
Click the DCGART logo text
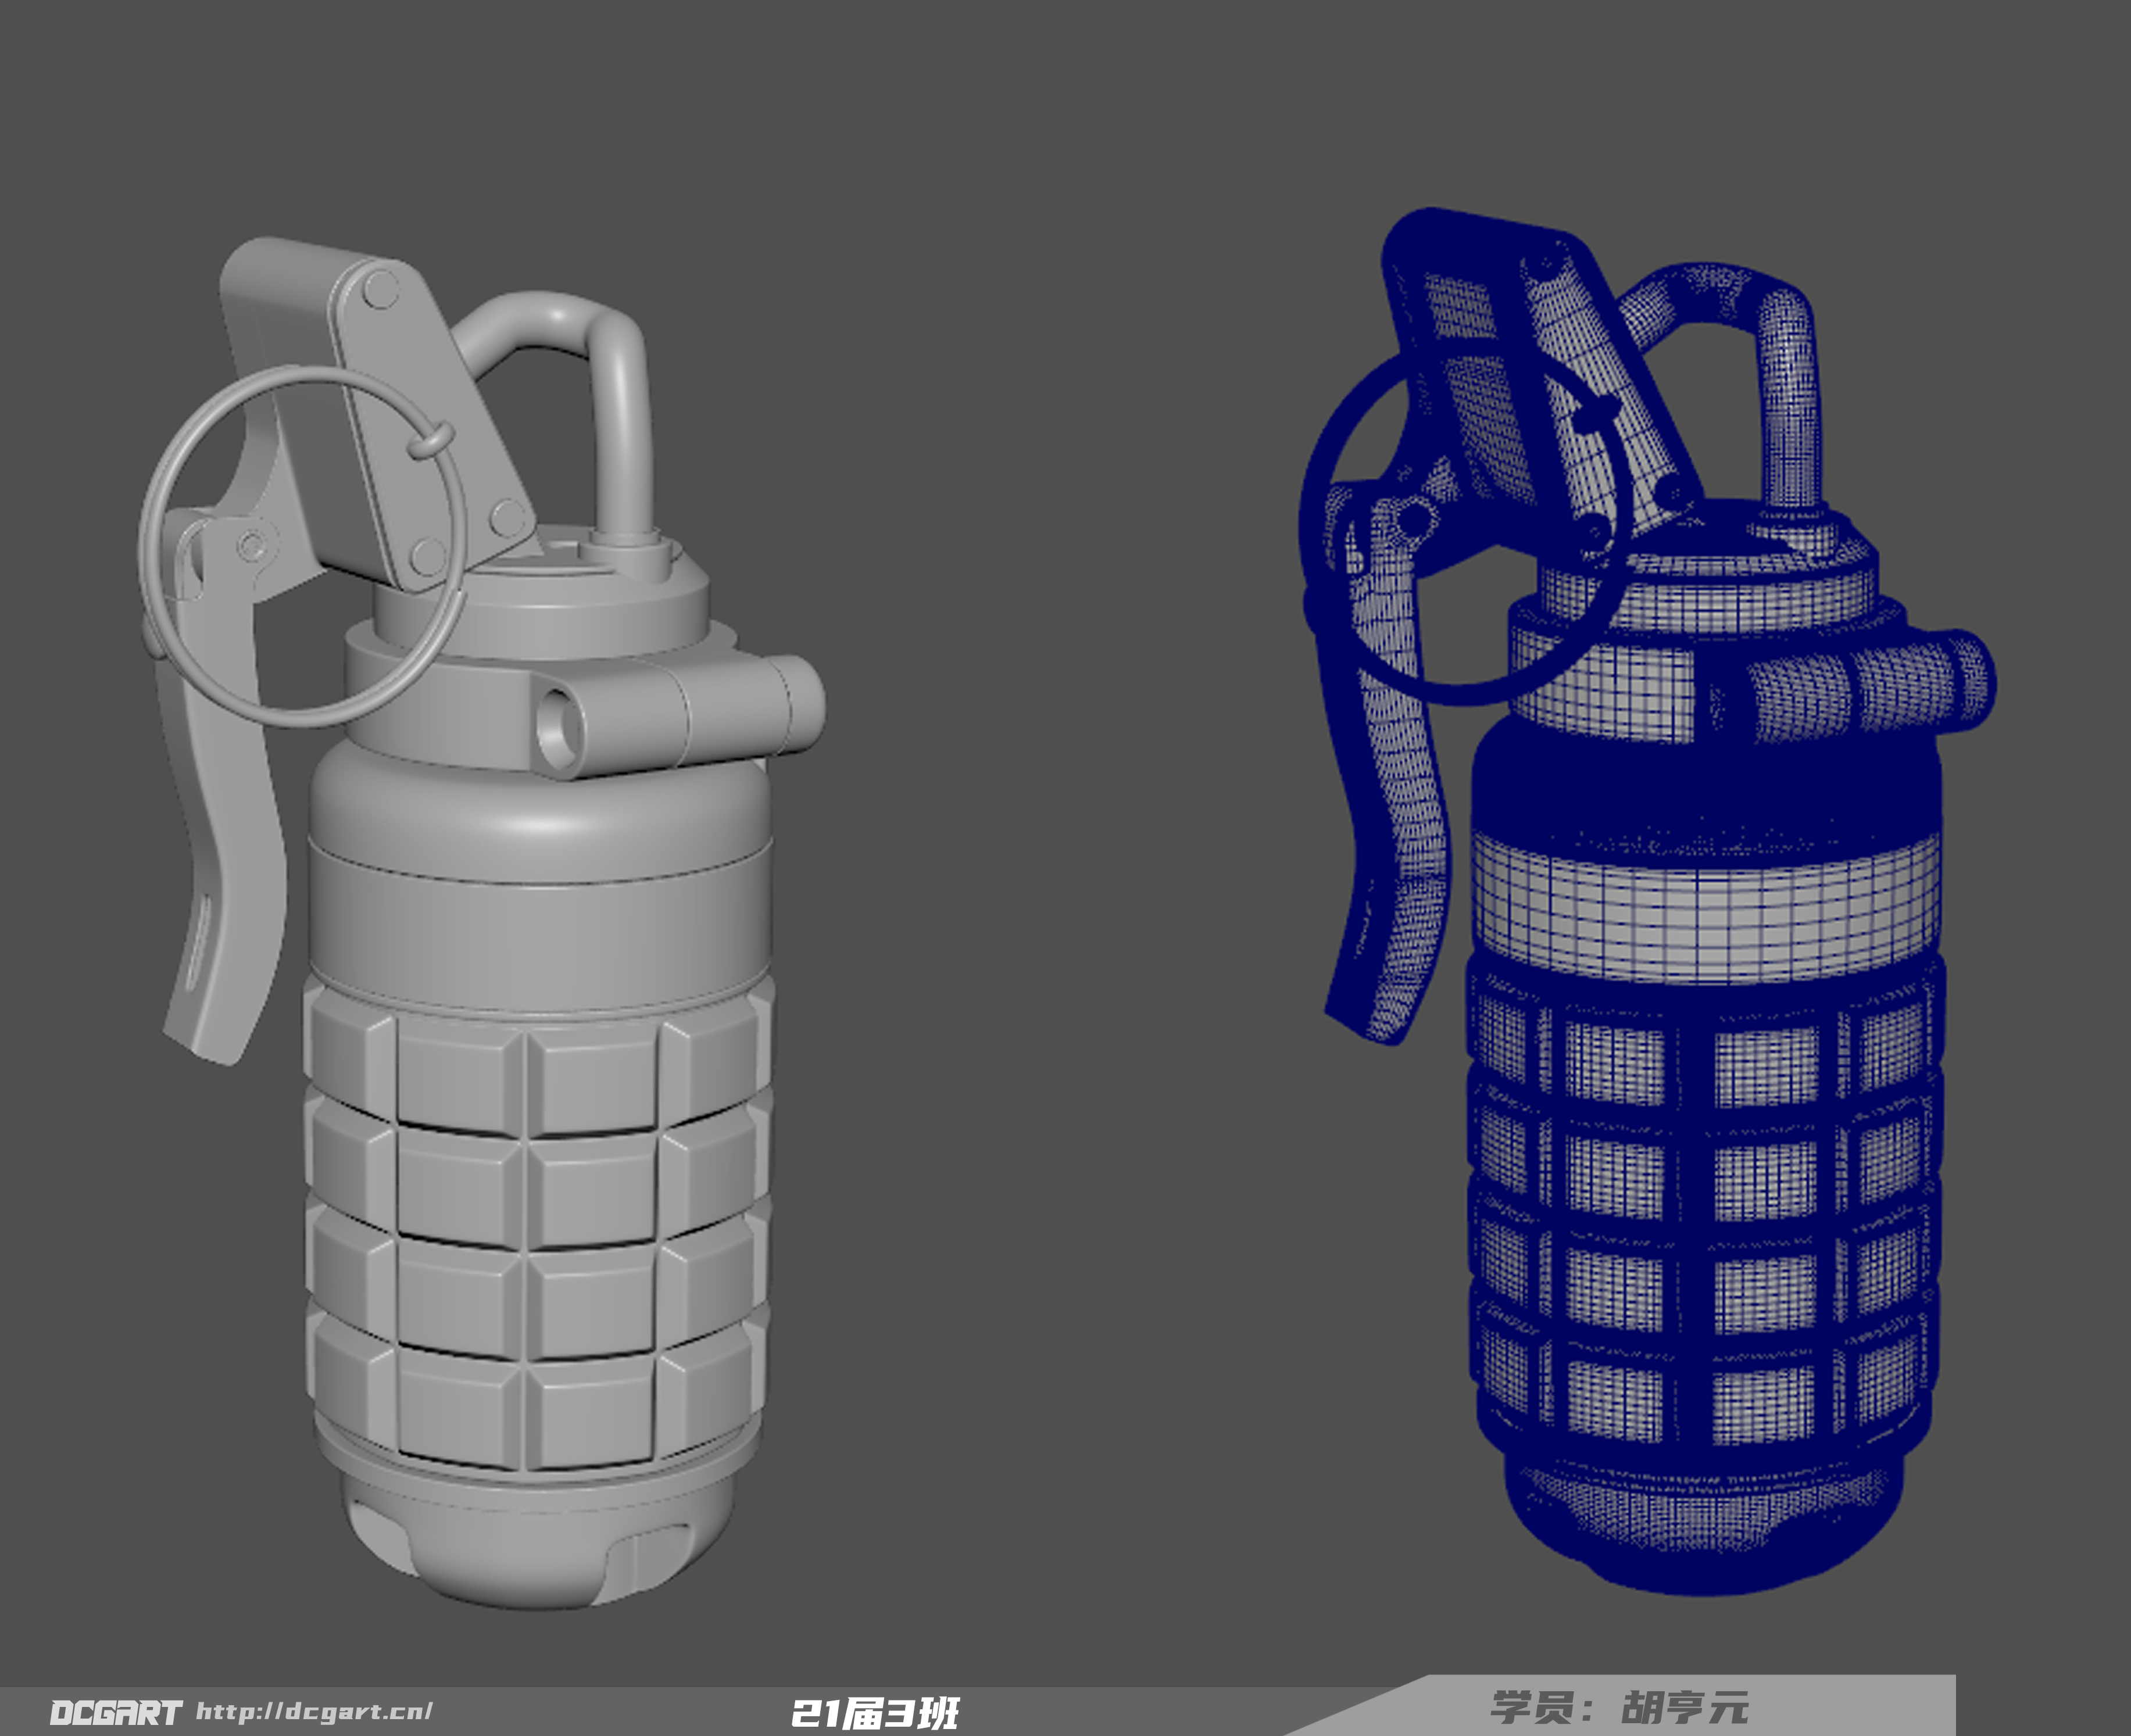pyautogui.click(x=116, y=1712)
